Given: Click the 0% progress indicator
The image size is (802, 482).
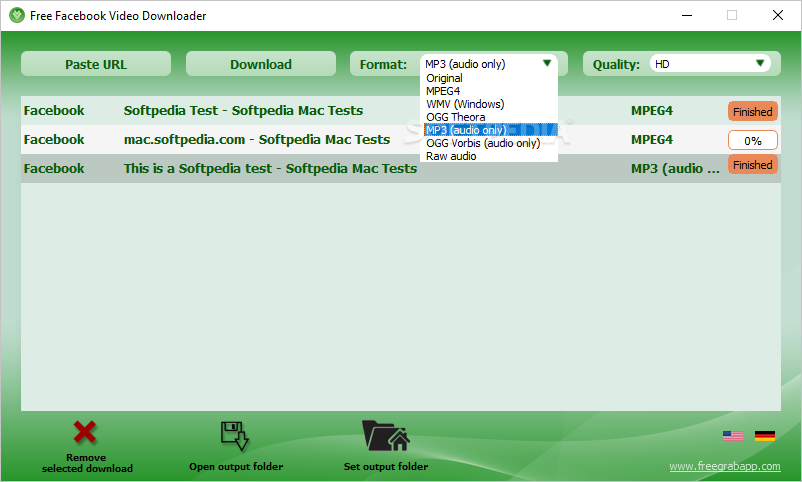Looking at the screenshot, I should (x=752, y=140).
